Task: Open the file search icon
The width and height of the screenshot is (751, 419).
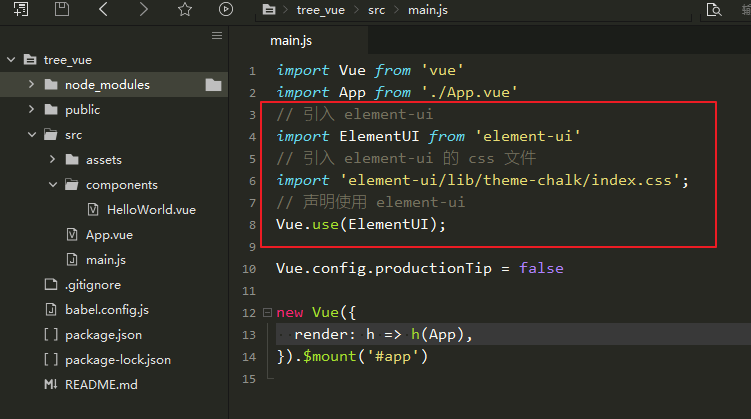Action: (714, 10)
